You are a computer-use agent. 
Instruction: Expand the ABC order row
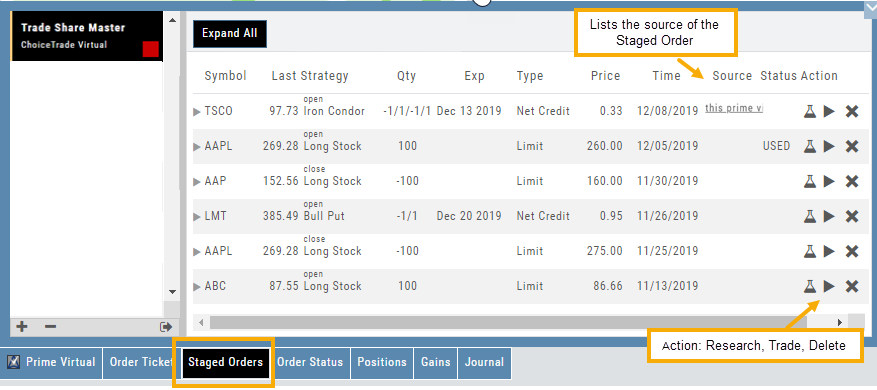[196, 287]
